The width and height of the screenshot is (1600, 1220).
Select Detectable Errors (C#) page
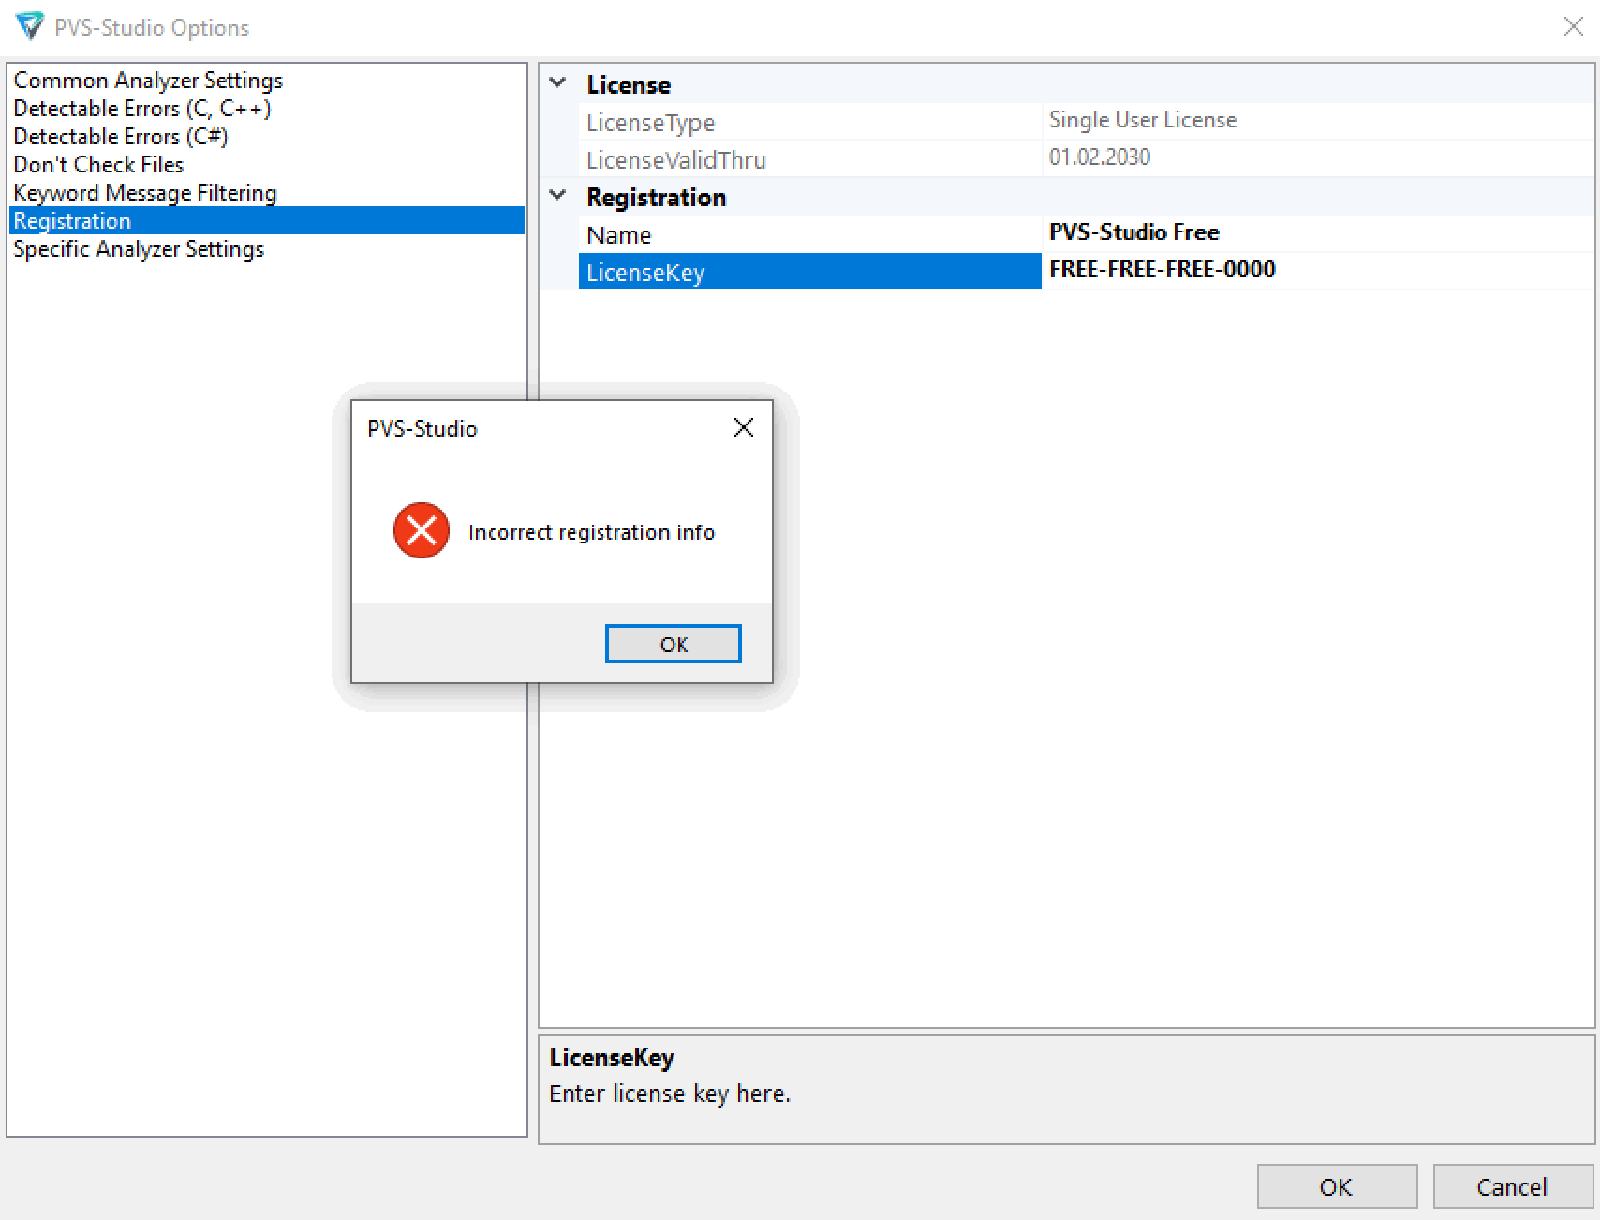click(121, 136)
